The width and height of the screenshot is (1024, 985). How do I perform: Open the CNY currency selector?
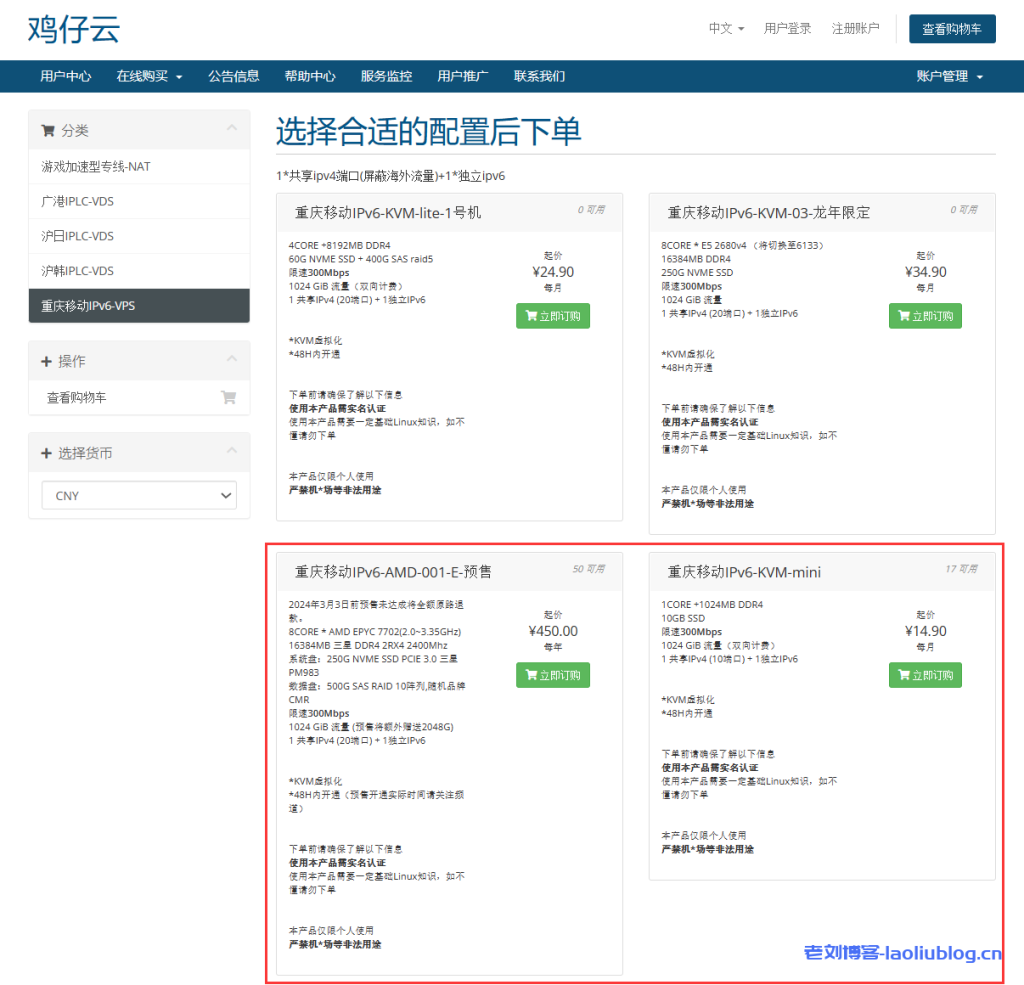pos(139,495)
